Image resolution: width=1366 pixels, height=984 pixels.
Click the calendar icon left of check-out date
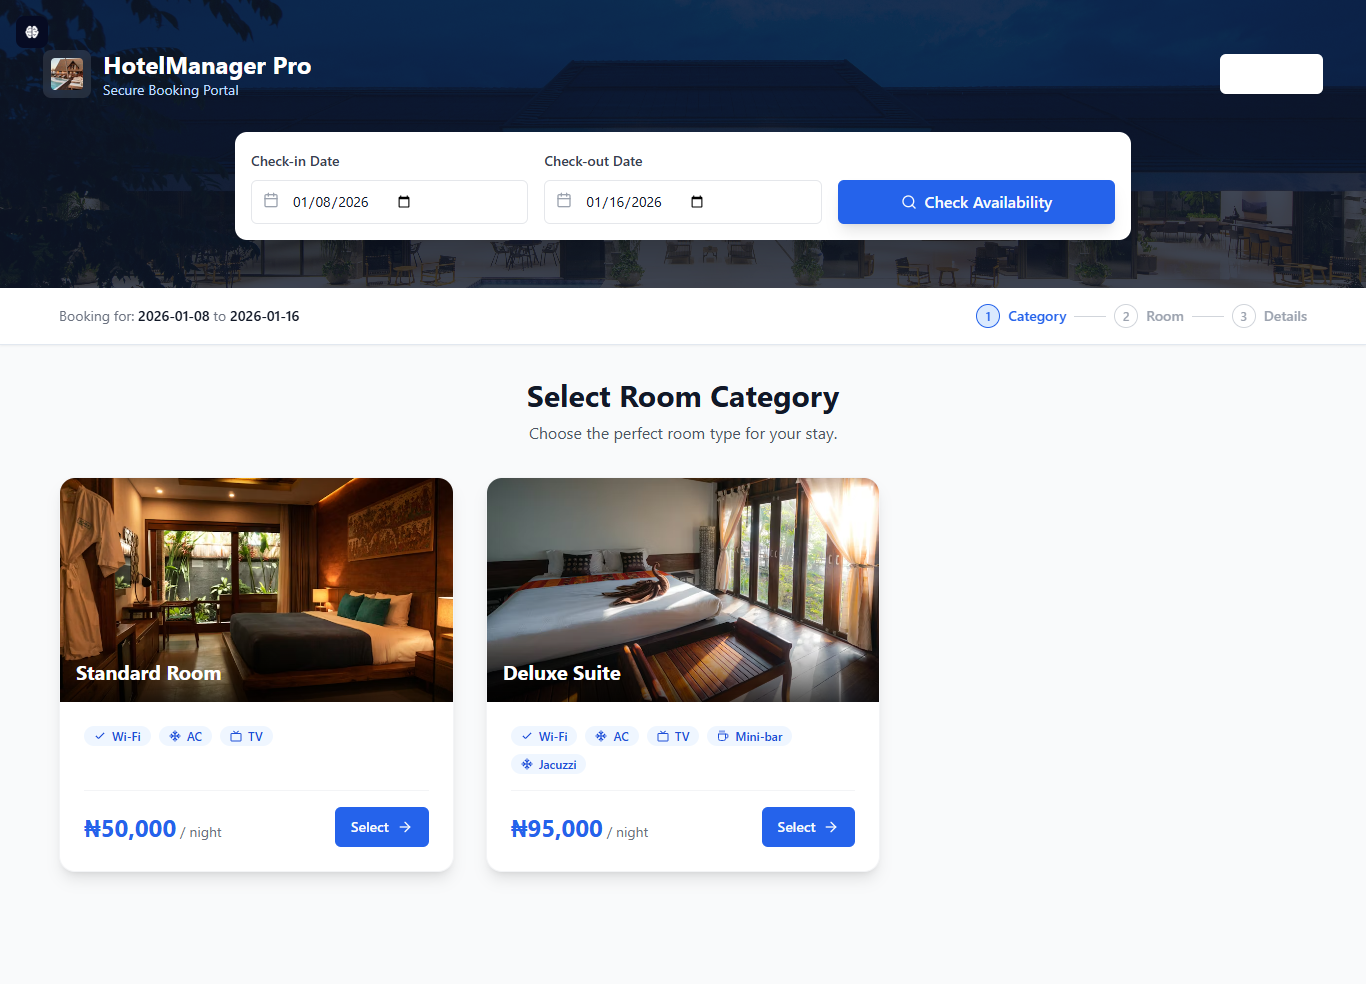point(564,201)
